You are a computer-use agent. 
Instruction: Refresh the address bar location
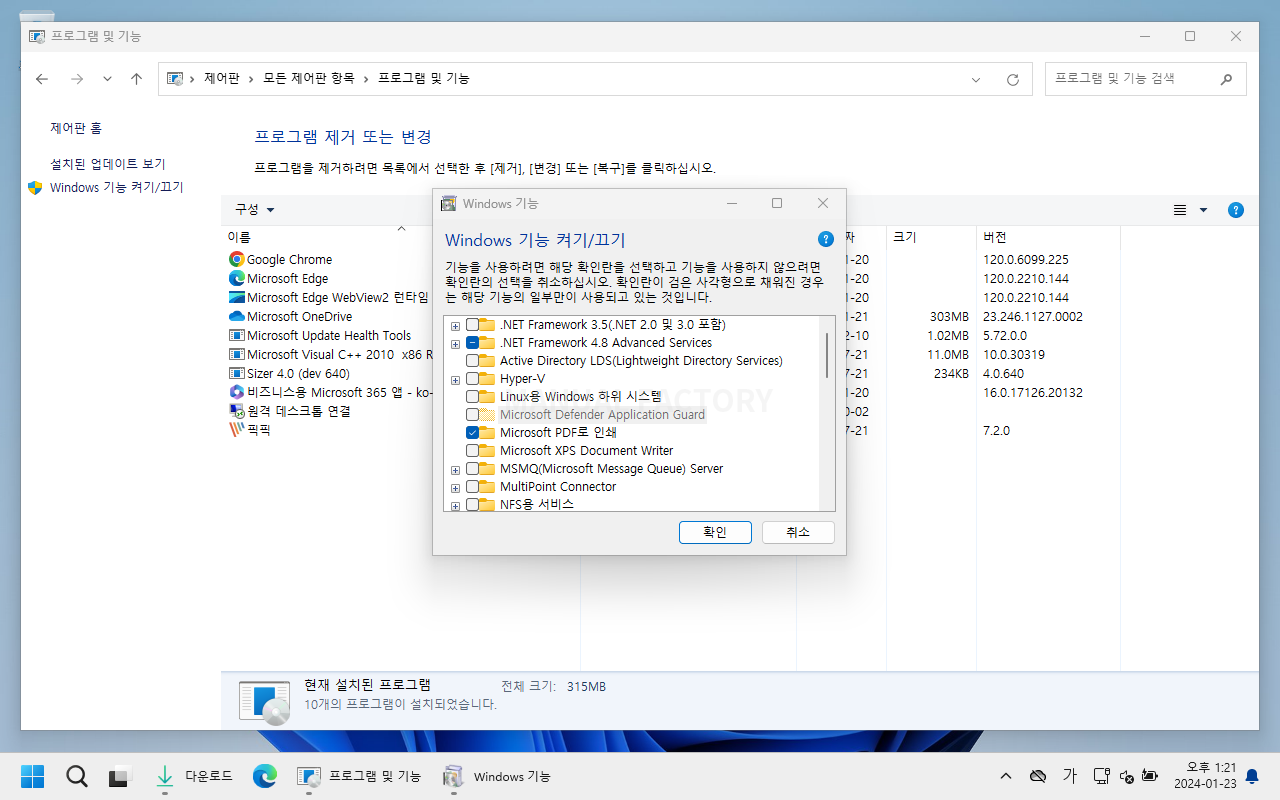coord(1013,79)
